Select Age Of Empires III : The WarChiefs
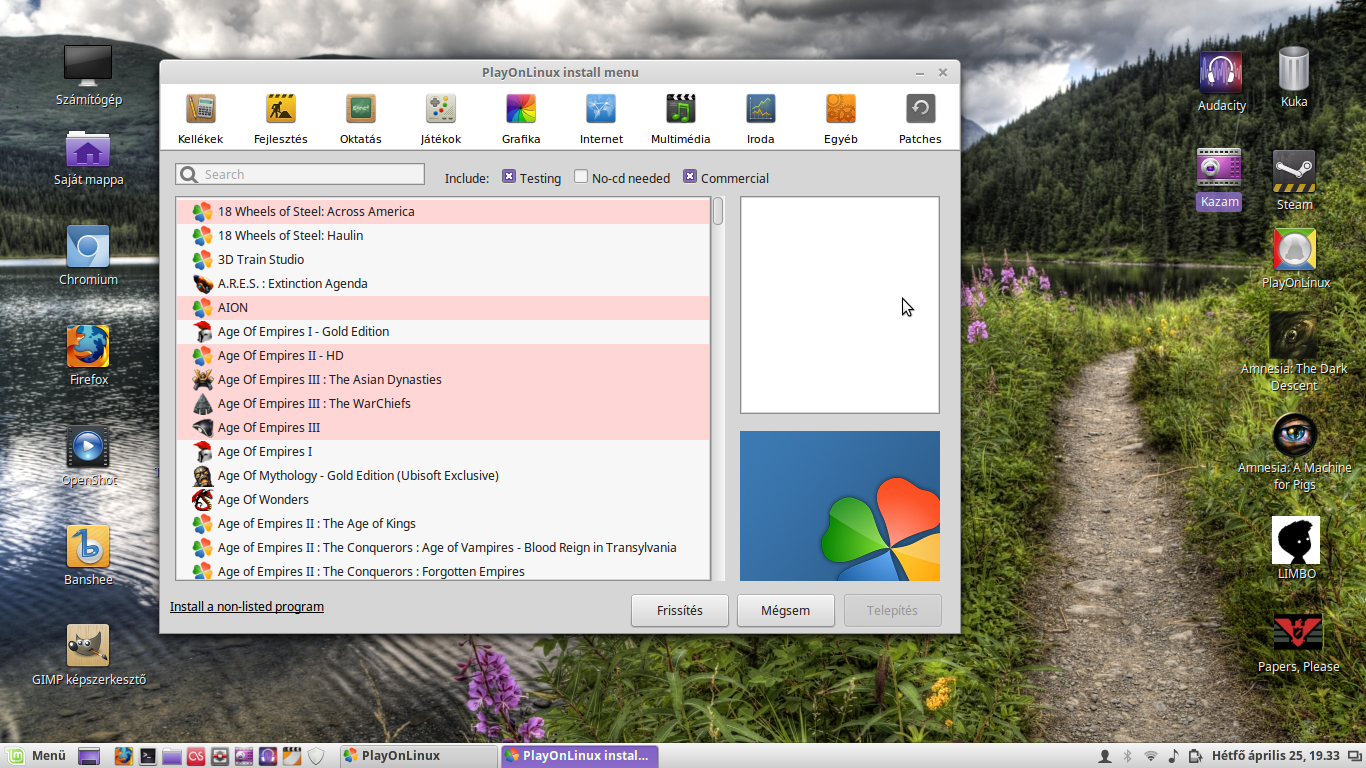1366x768 pixels. (x=443, y=403)
